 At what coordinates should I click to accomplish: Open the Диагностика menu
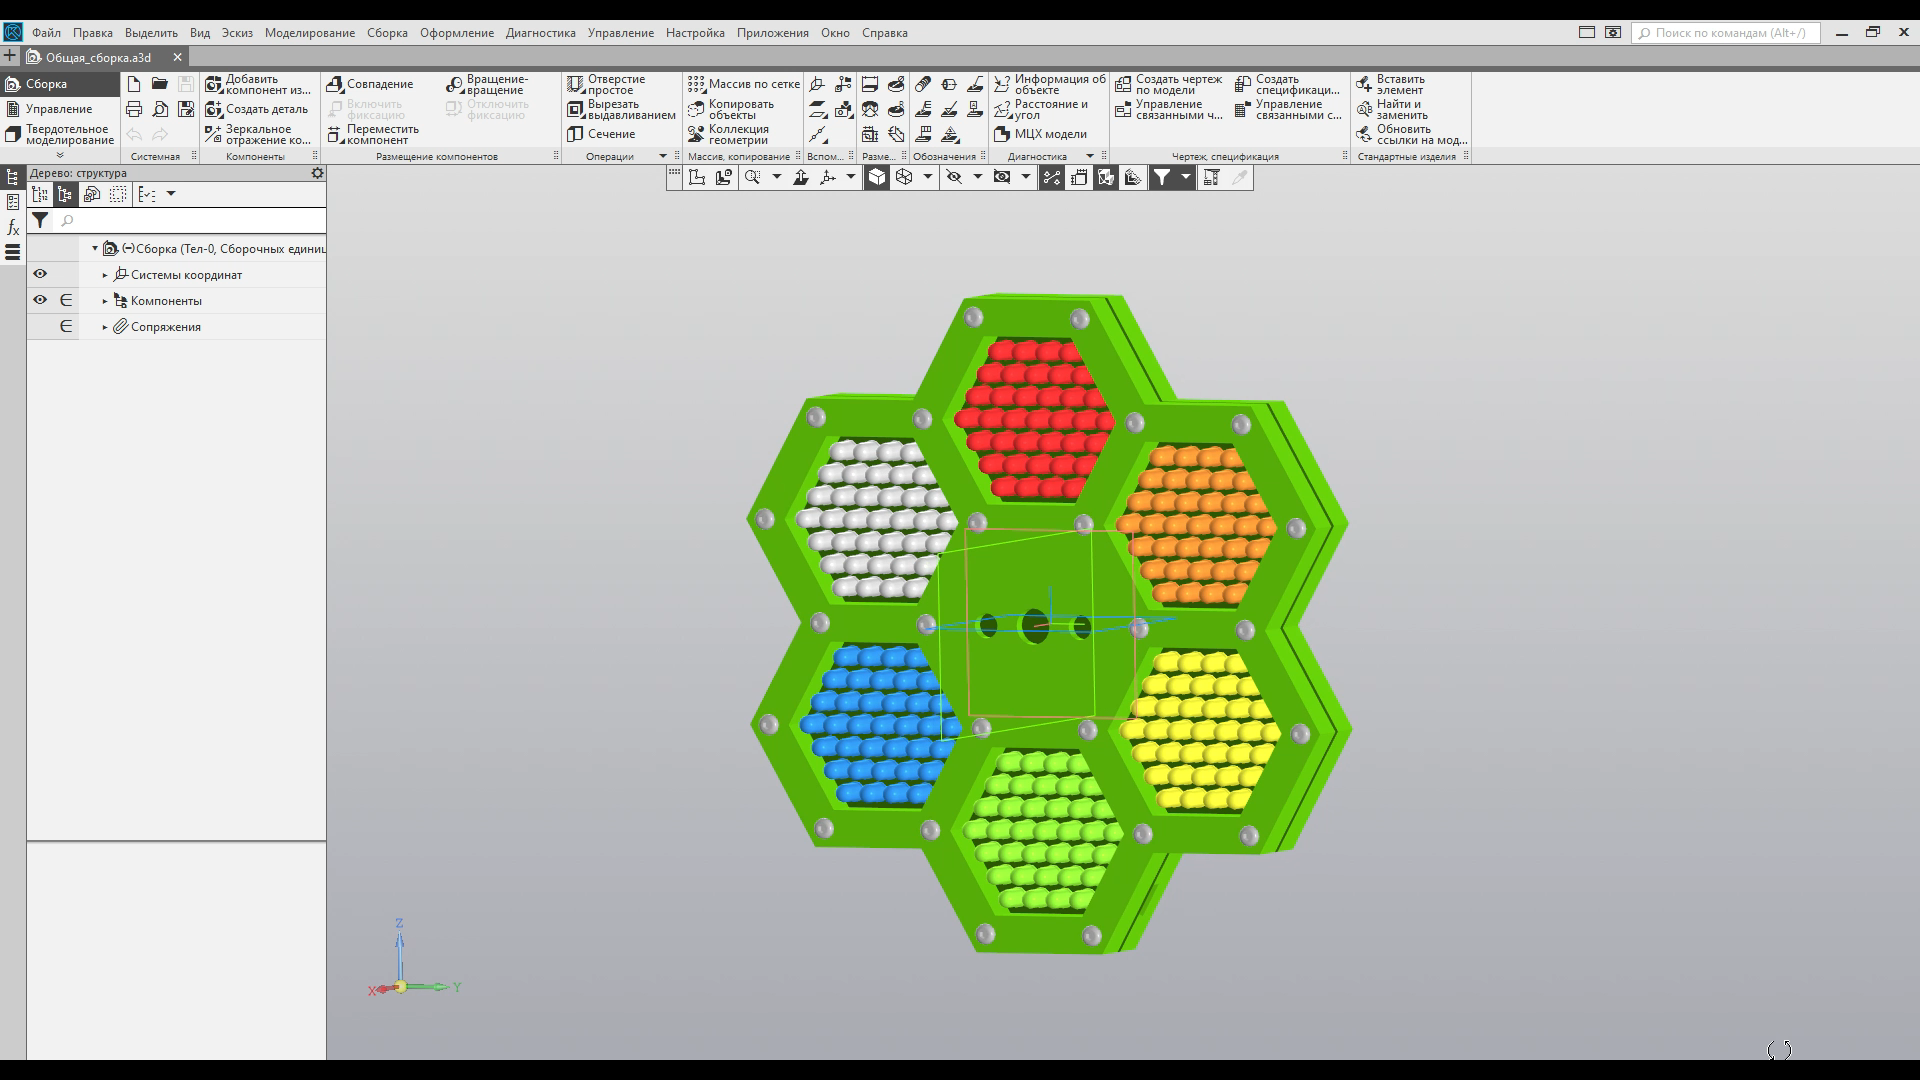click(x=540, y=33)
